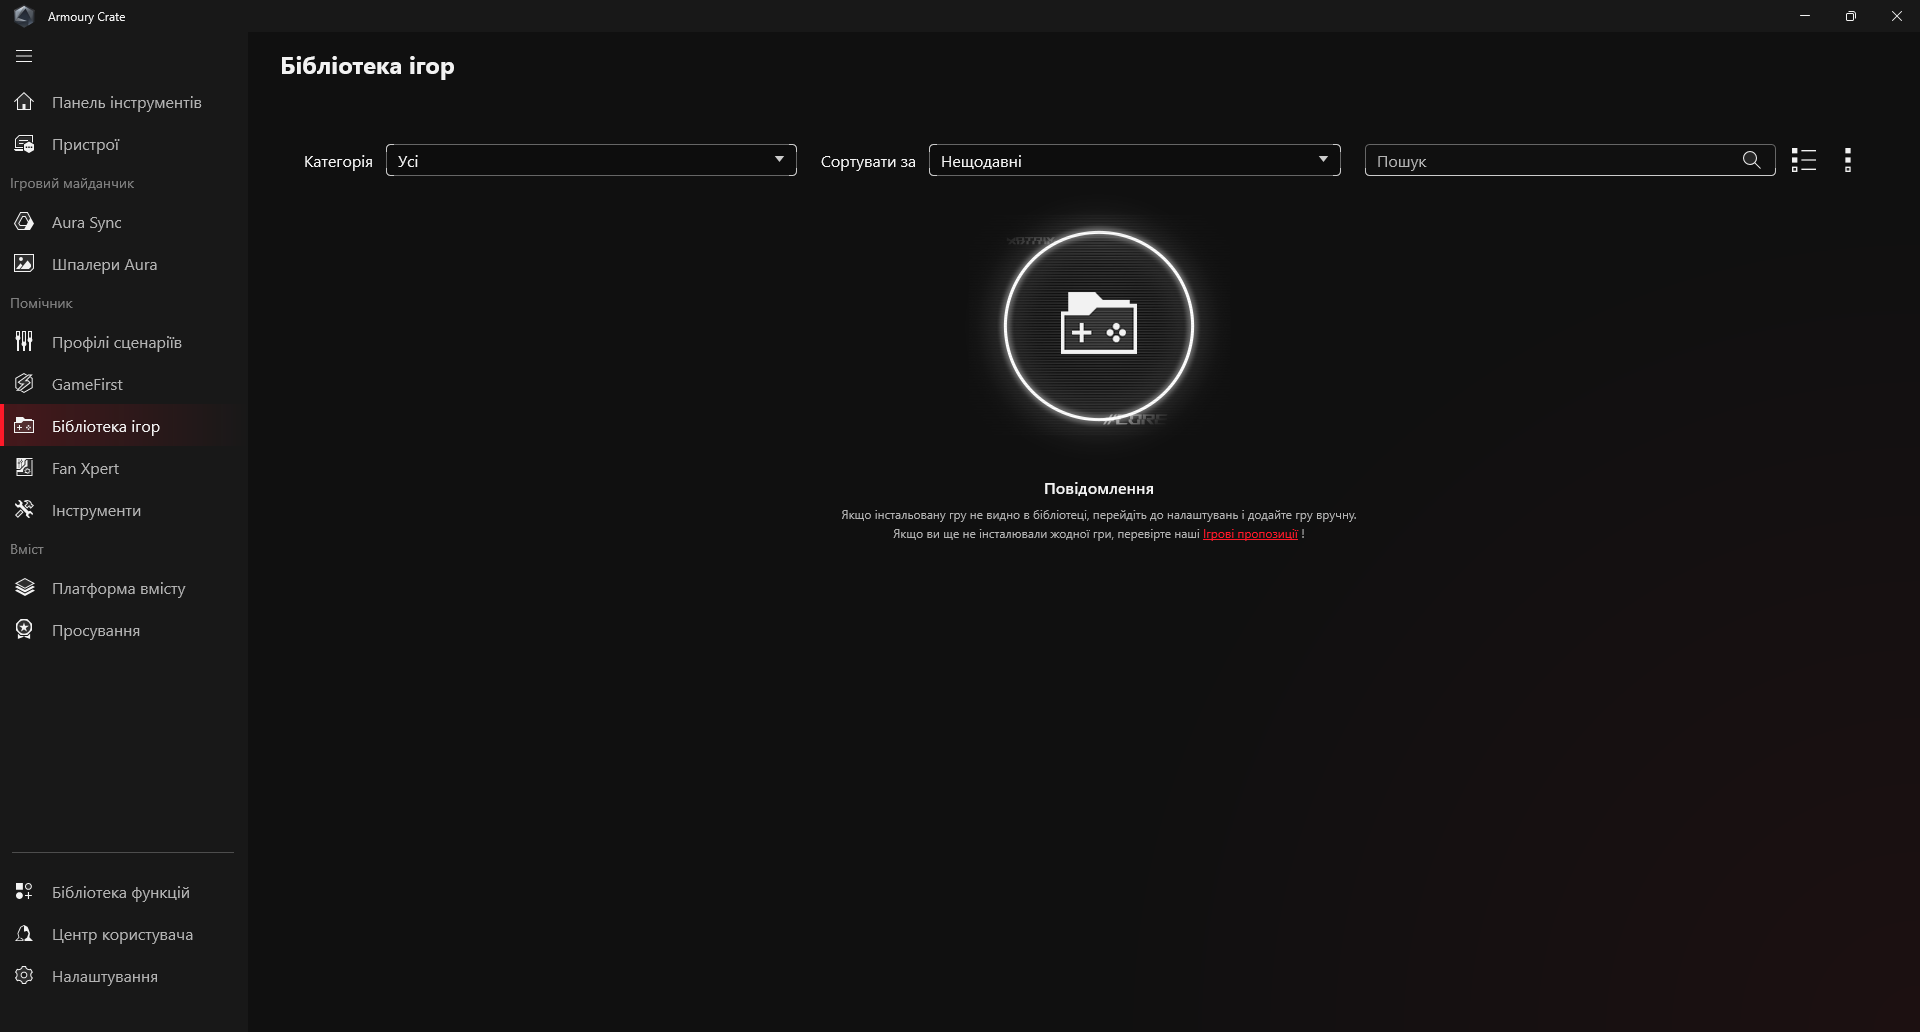Screen dimensions: 1920x1032
Task: Click the Armoury Crate title text
Action: [x=87, y=17]
